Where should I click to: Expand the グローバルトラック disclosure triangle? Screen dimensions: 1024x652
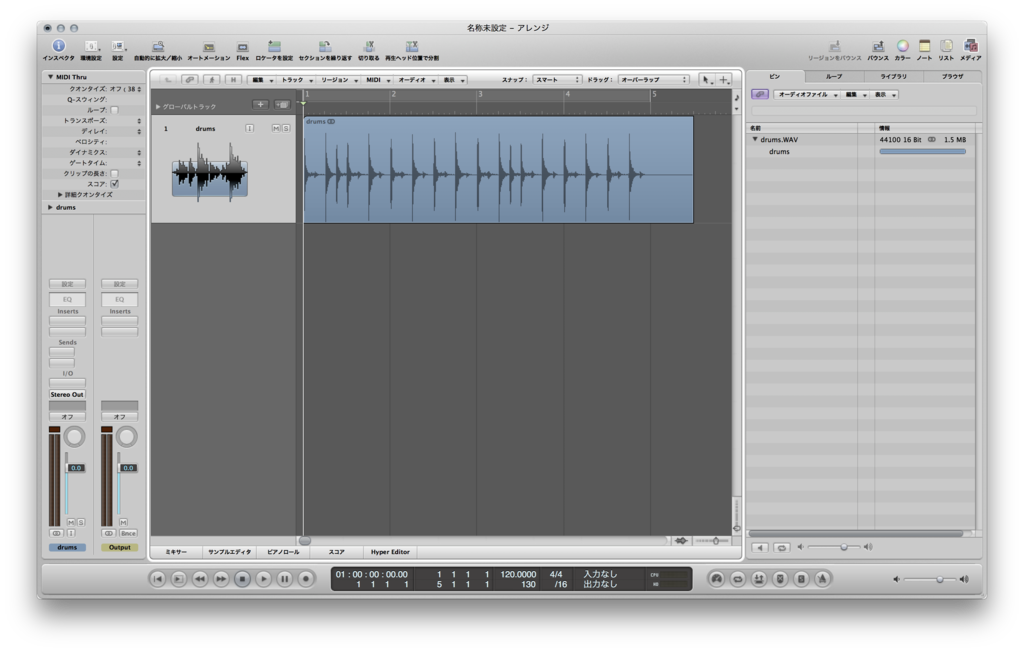pyautogui.click(x=157, y=106)
